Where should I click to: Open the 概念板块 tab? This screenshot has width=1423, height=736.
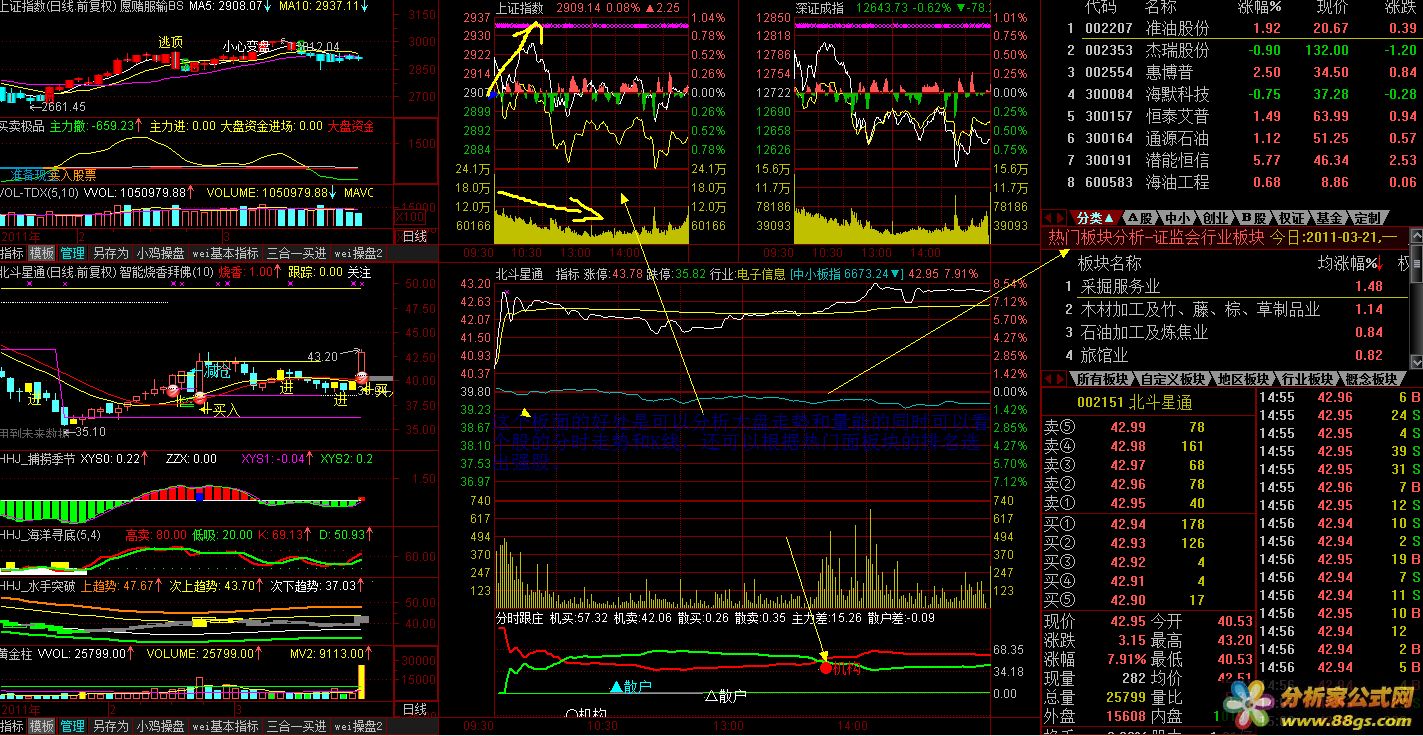click(x=1371, y=379)
